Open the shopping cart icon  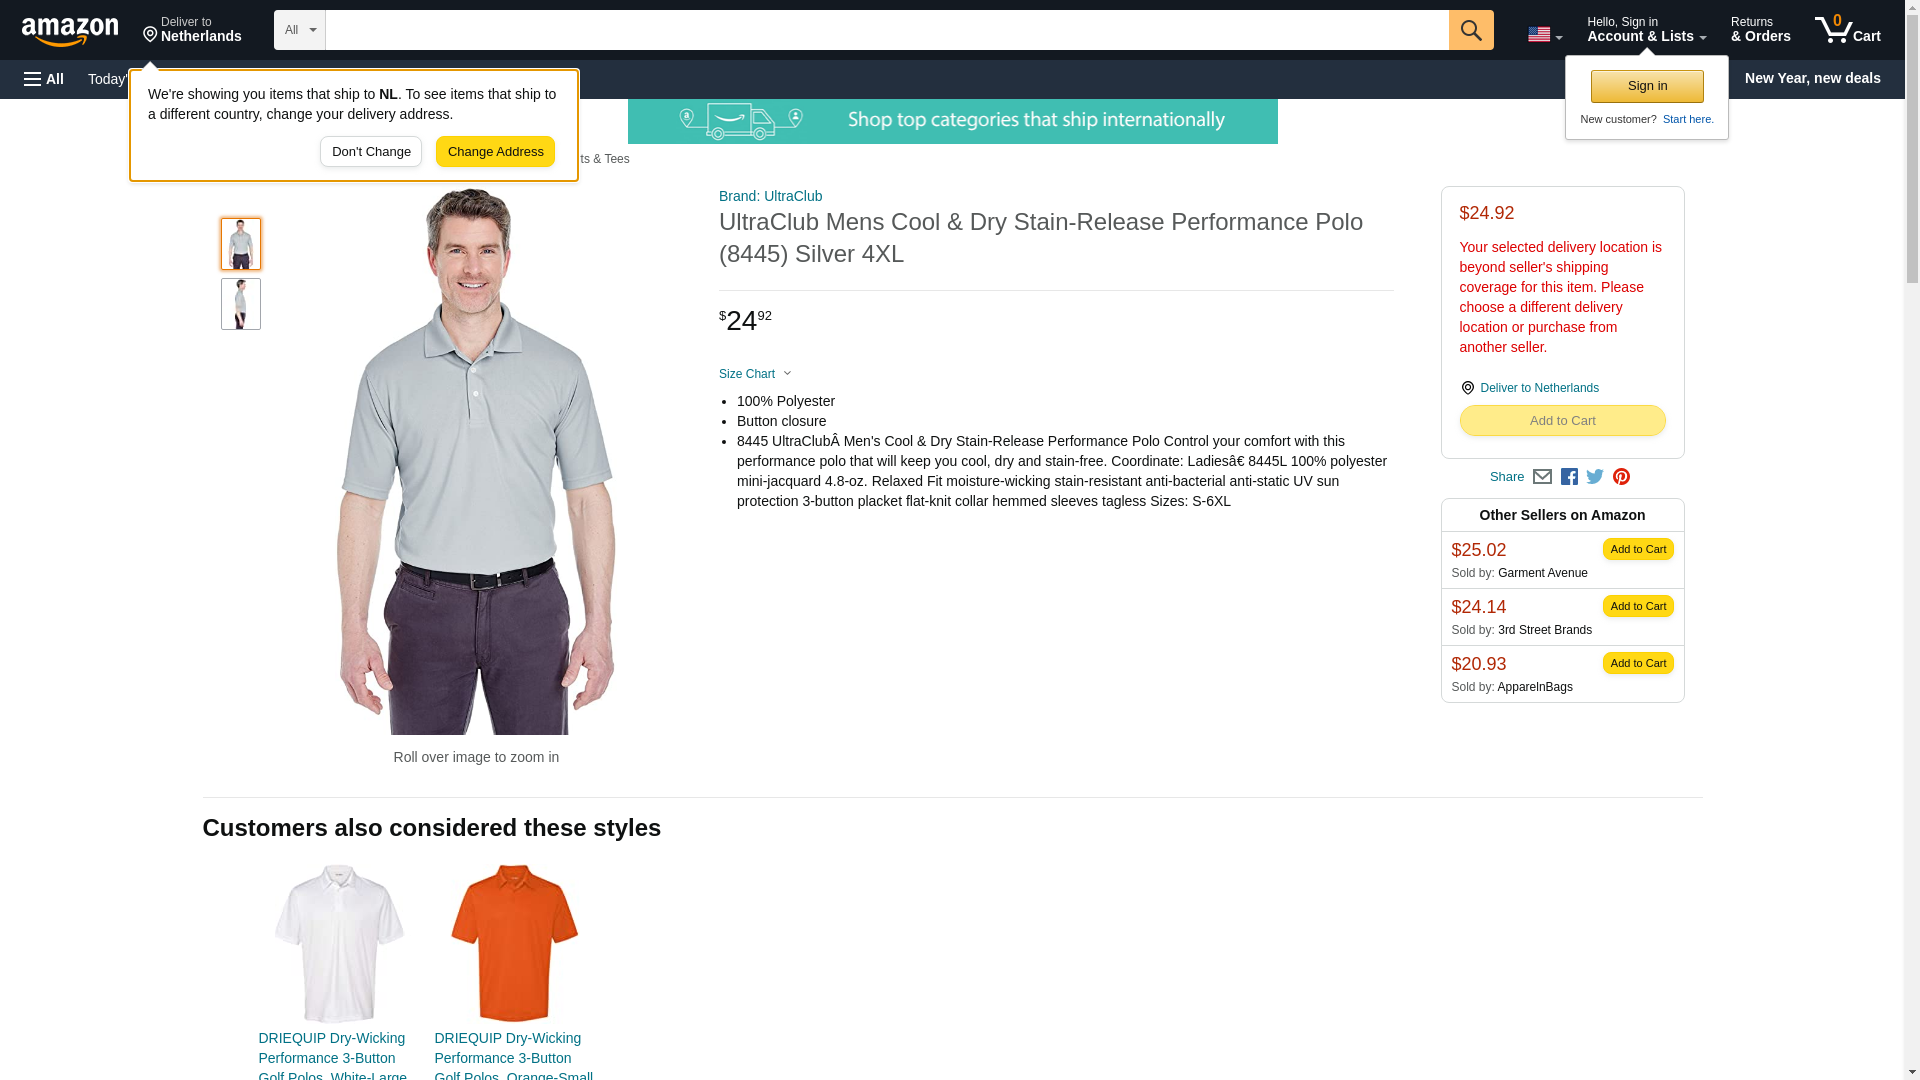click(1847, 30)
